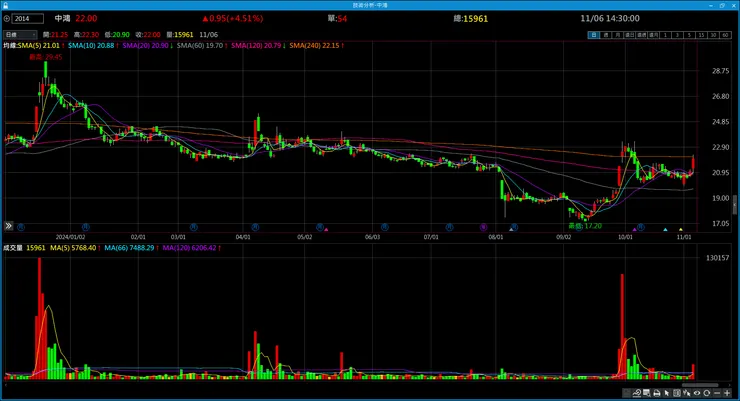Image resolution: width=740 pixels, height=401 pixels.
Task: Click the vertical scrollbar at chart right edge
Action: click(x=734, y=204)
